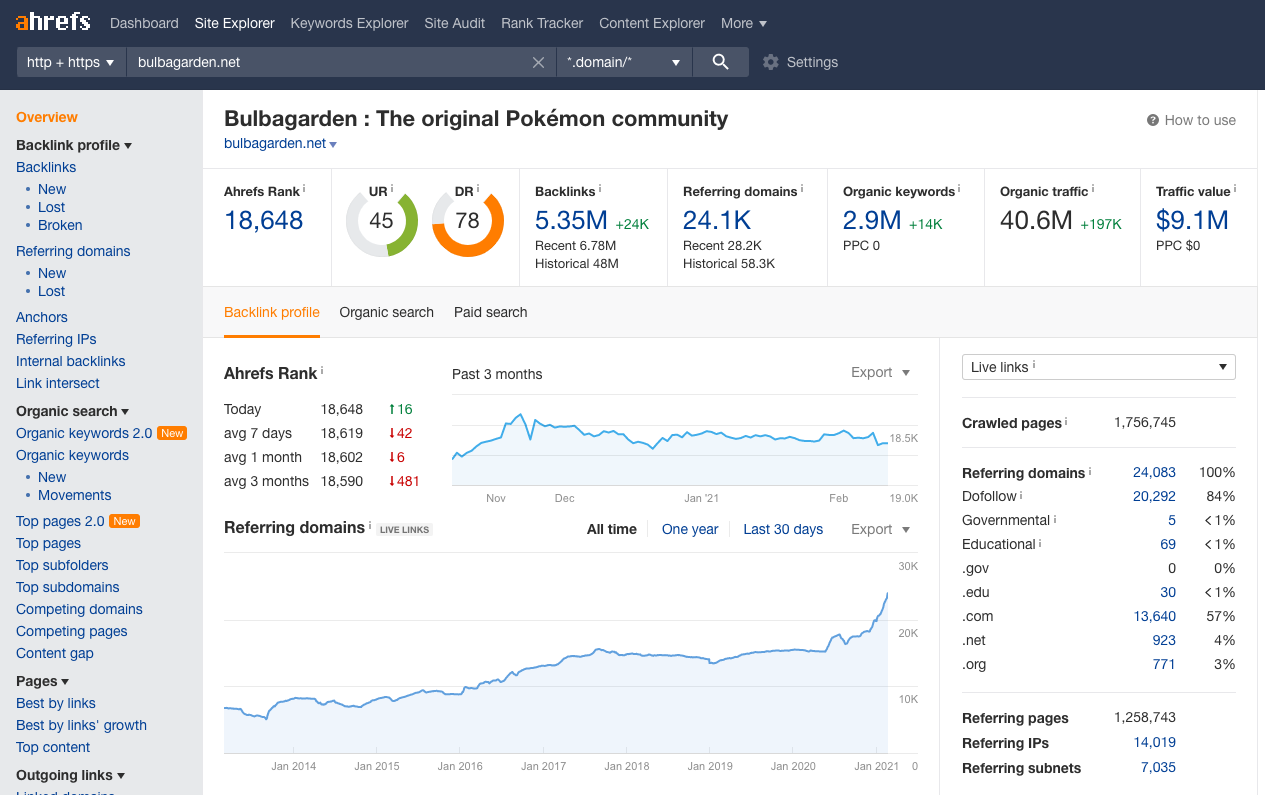Screen dimensions: 1265x795
Task: Open the http + https protocol dropdown
Action: point(71,62)
